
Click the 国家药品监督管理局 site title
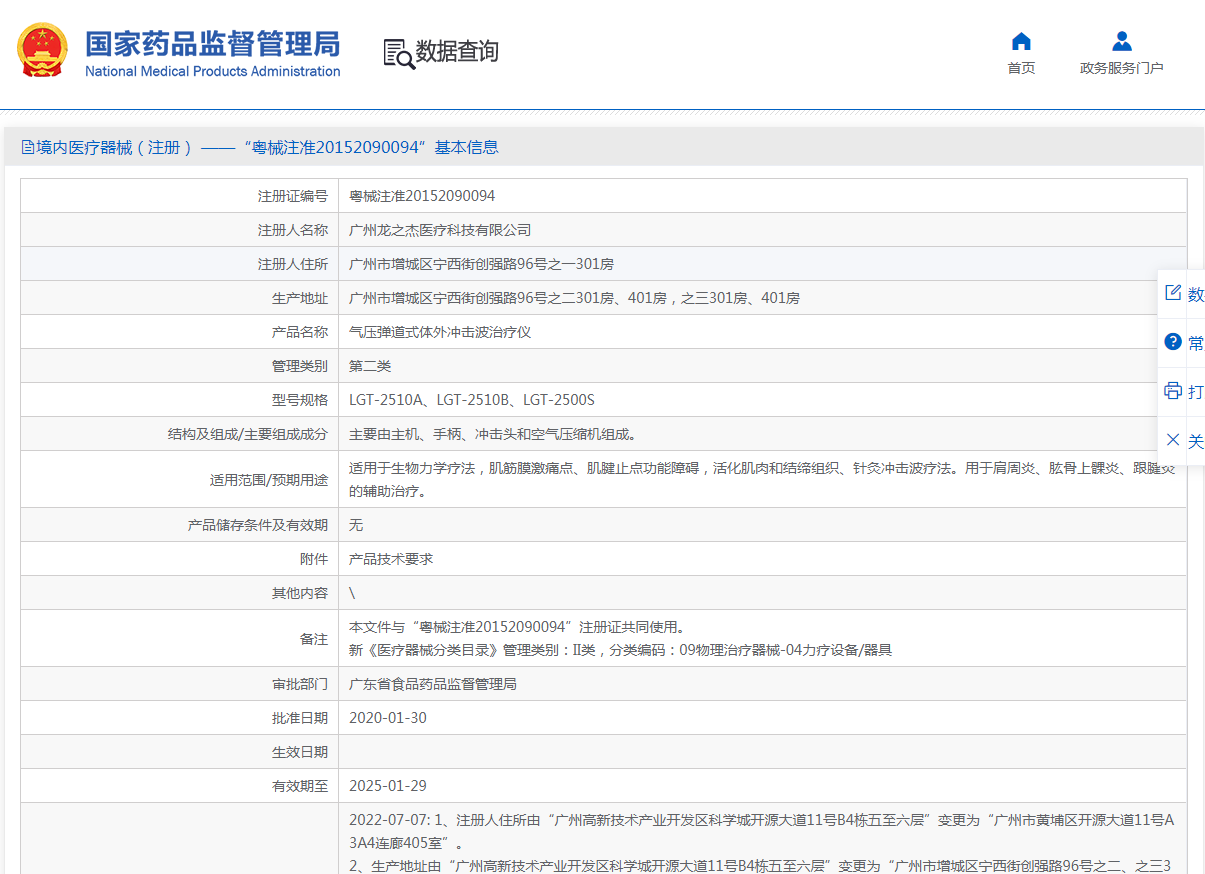pos(212,44)
